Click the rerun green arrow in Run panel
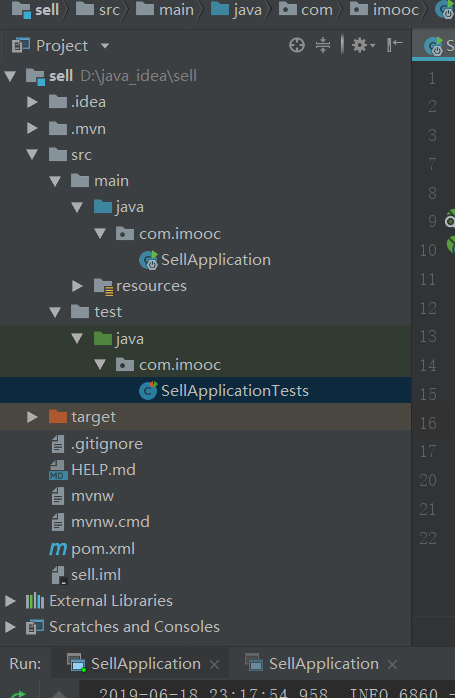The width and height of the screenshot is (455, 698). click(x=18, y=694)
